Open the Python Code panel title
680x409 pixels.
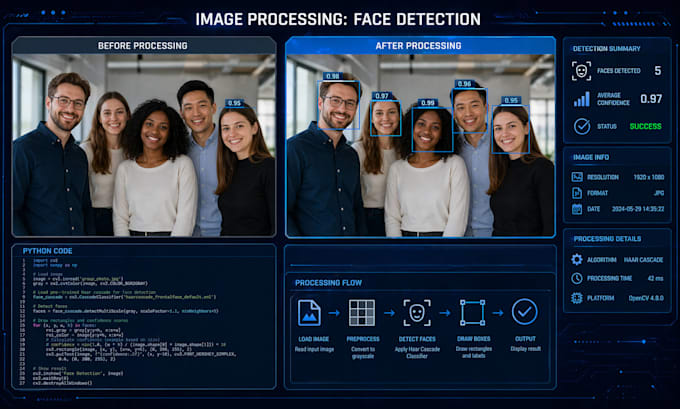[48, 251]
